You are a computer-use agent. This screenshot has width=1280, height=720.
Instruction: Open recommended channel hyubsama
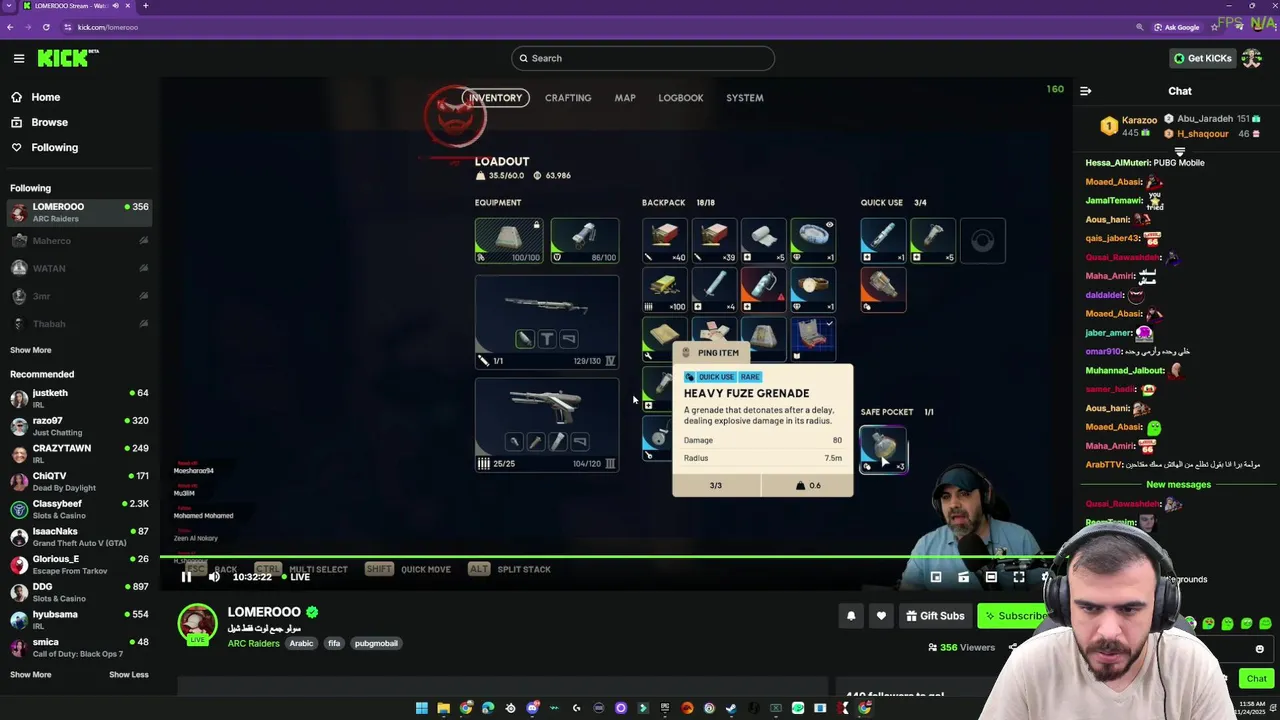[x=79, y=620]
